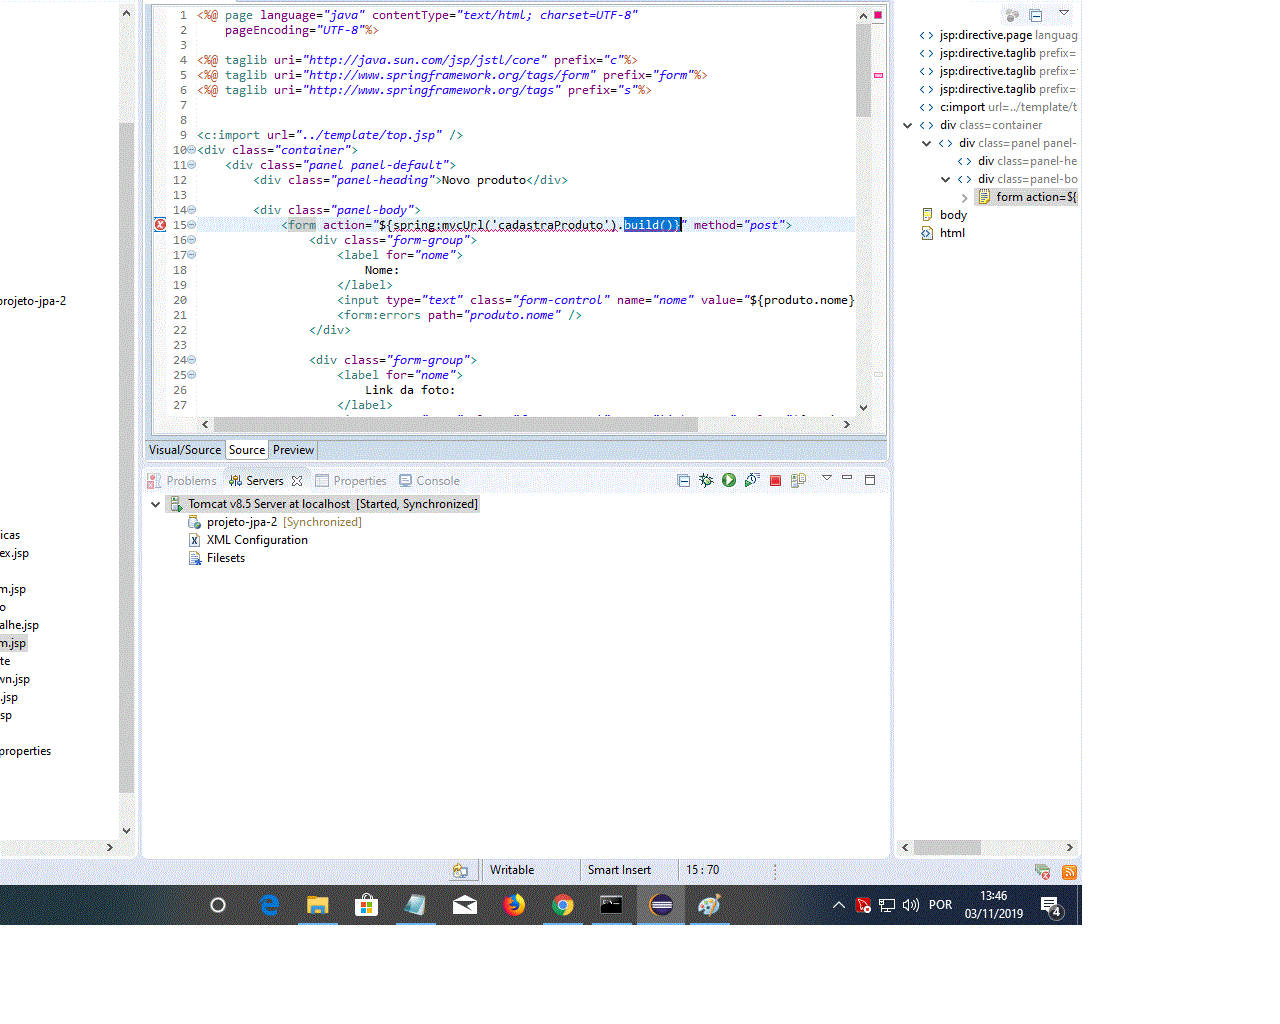Click the editor horizontal scrollbar thumb
Viewport: 1280px width, 1024px height.
(x=454, y=424)
